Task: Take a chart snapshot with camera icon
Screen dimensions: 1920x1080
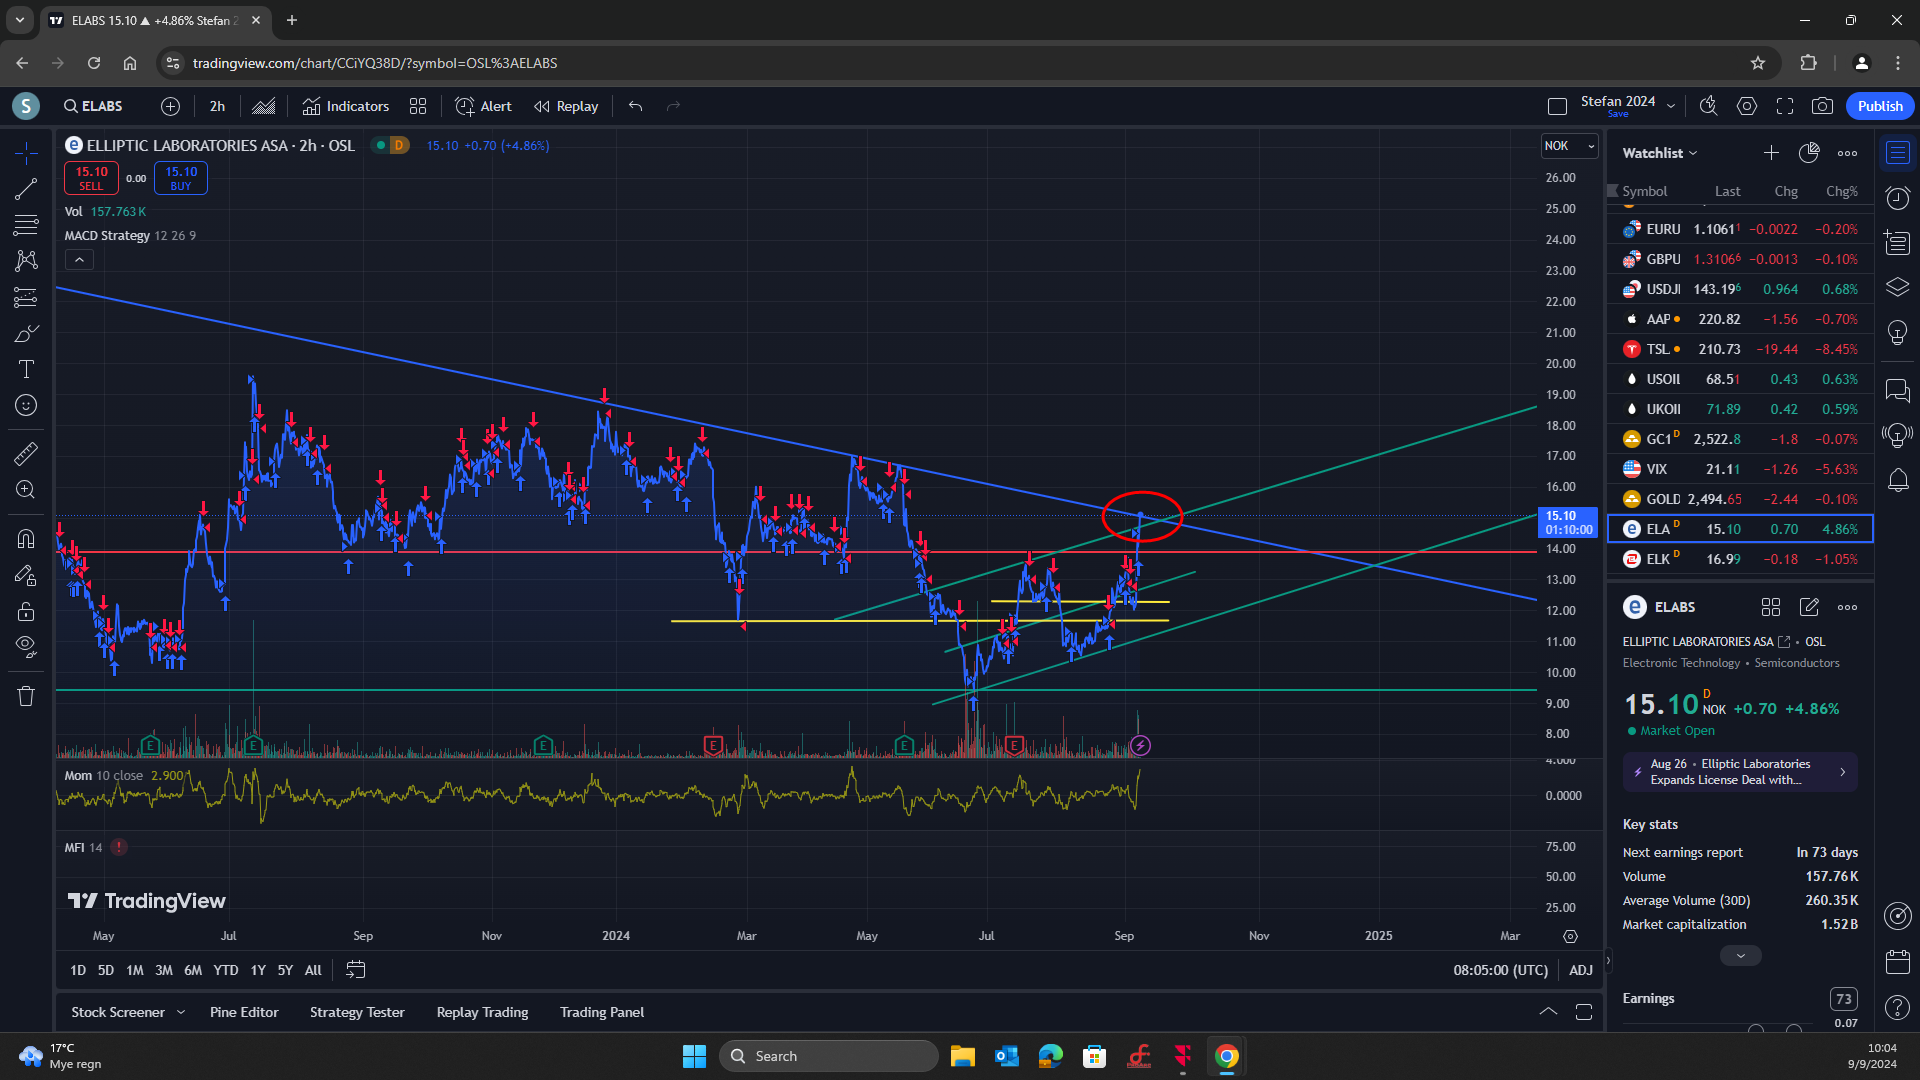Action: point(1823,106)
